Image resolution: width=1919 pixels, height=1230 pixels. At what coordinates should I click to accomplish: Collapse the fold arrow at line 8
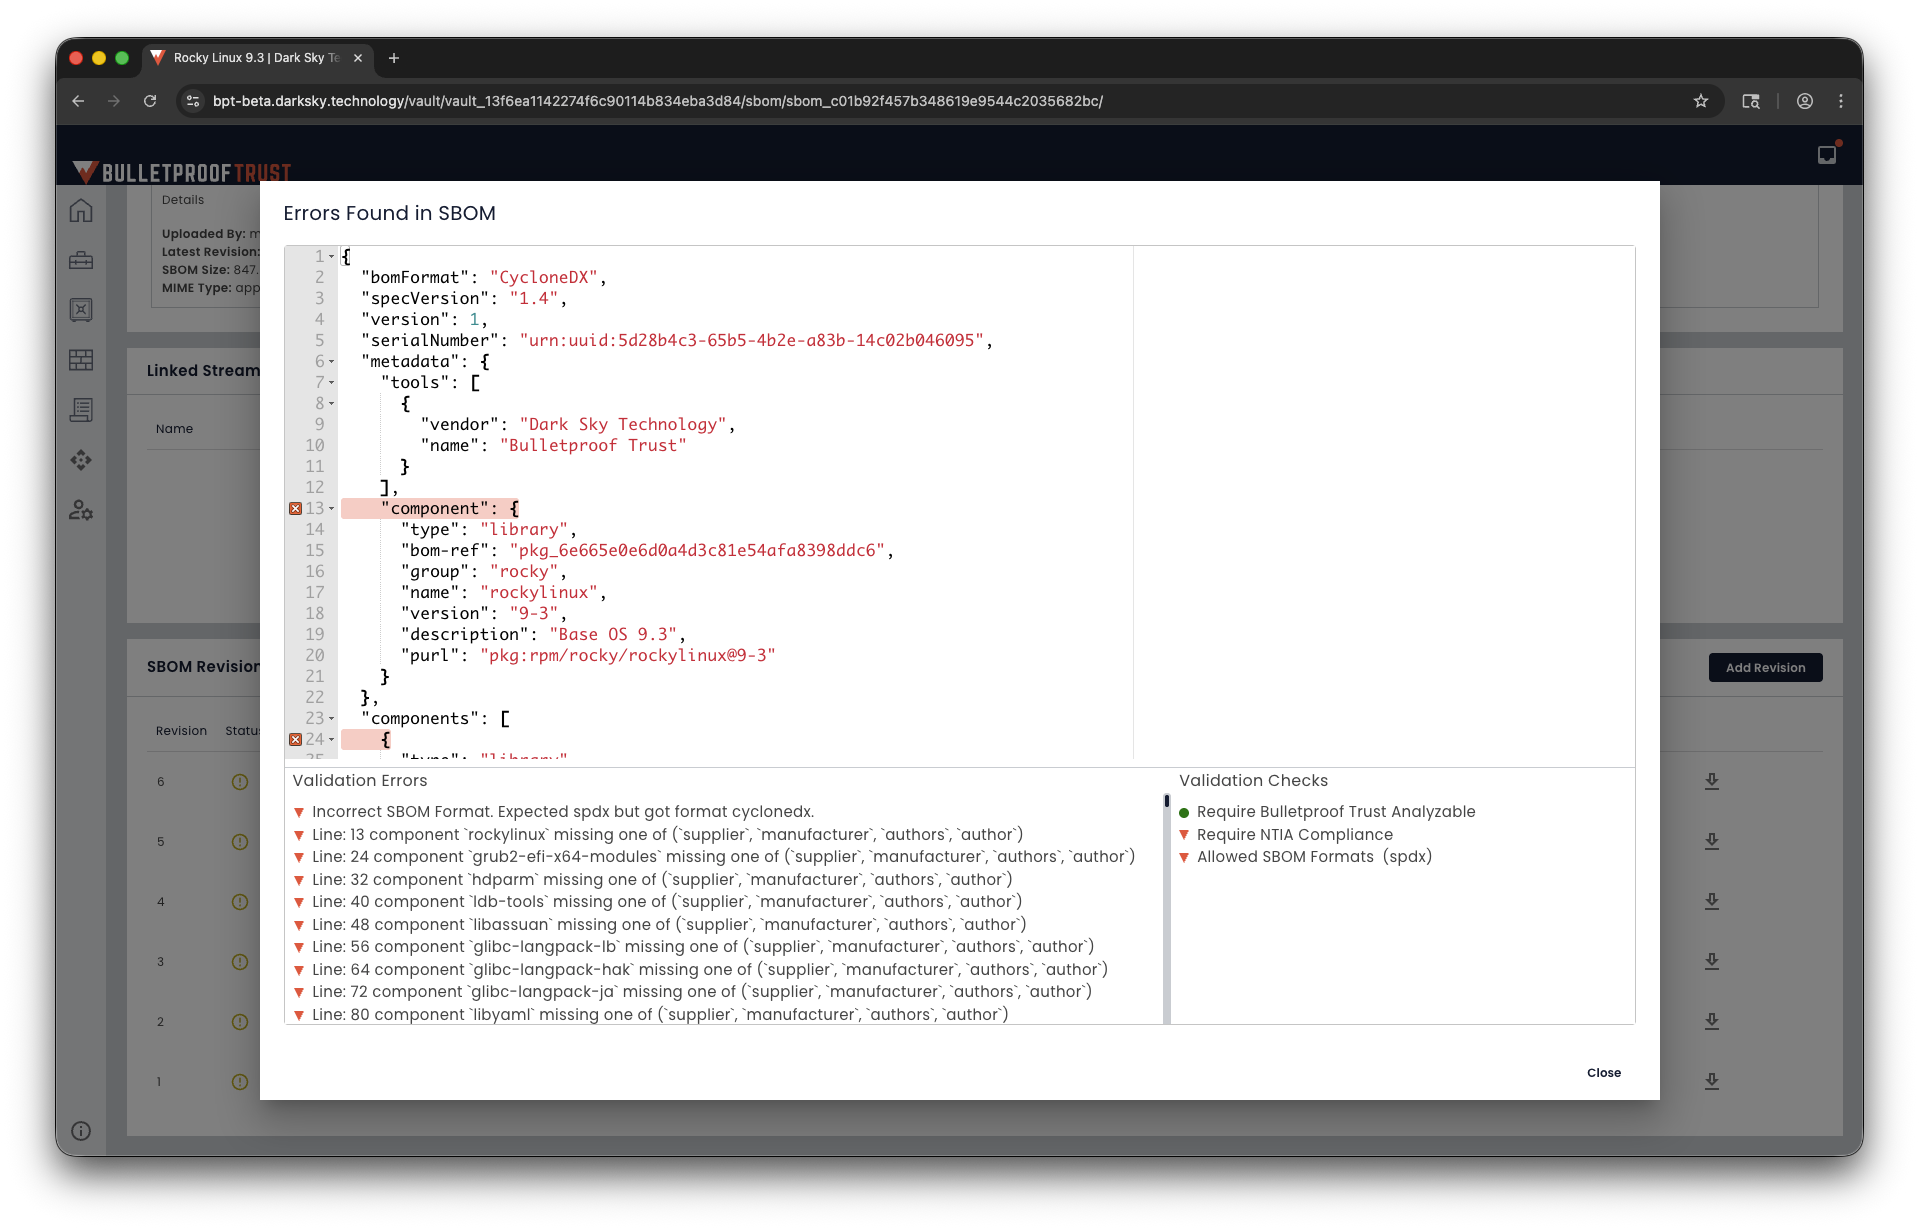click(x=332, y=404)
